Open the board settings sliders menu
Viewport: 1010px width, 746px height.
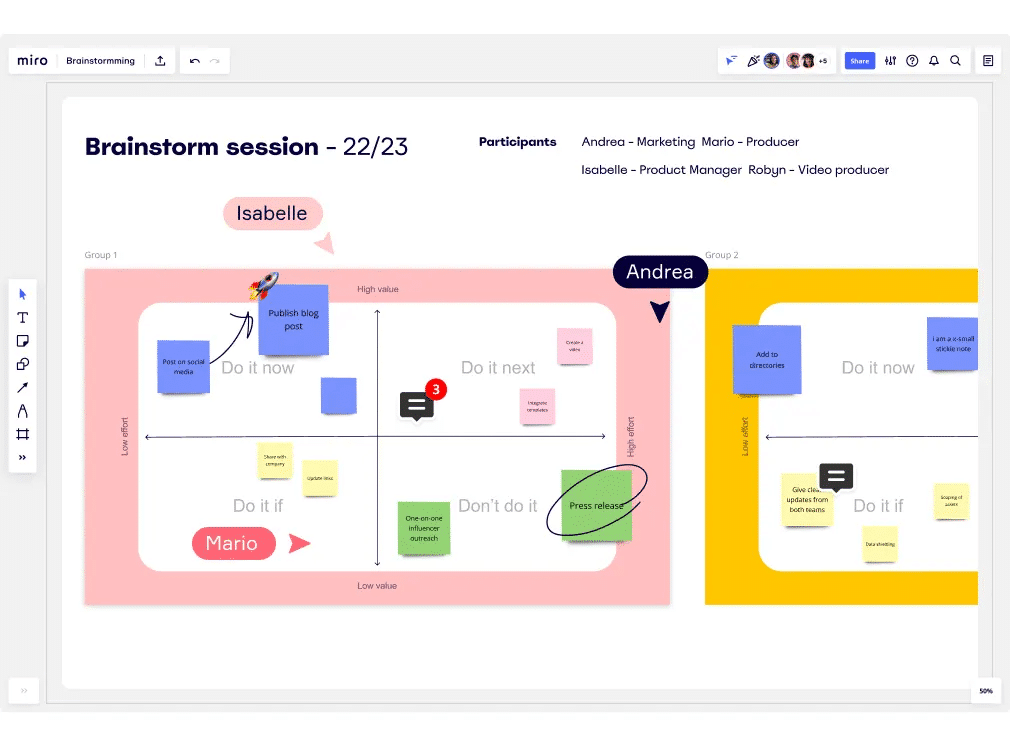(x=890, y=61)
